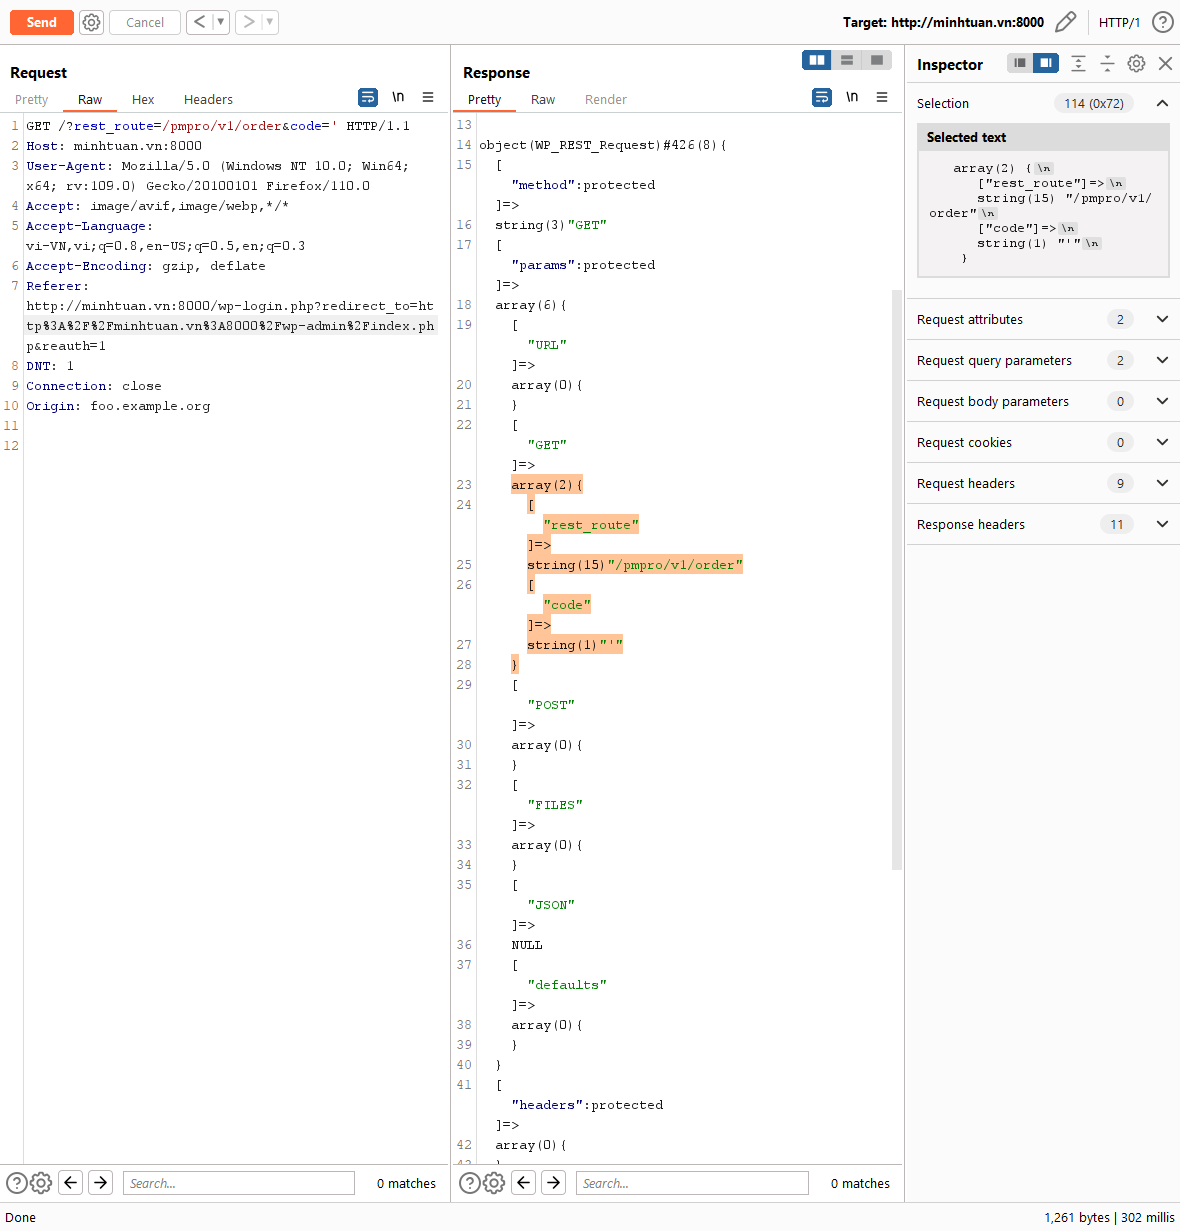Close the Inspector panel

[1165, 63]
